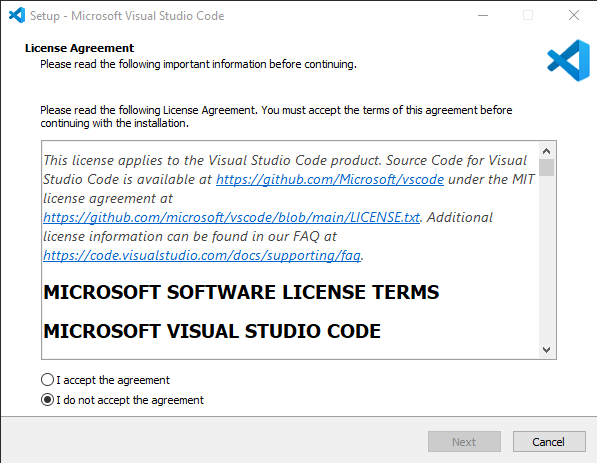Screen dimensions: 597x463
Task: Click the MICROSOFT SOFTWARE LICENSE TERMS heading
Action: coord(241,292)
